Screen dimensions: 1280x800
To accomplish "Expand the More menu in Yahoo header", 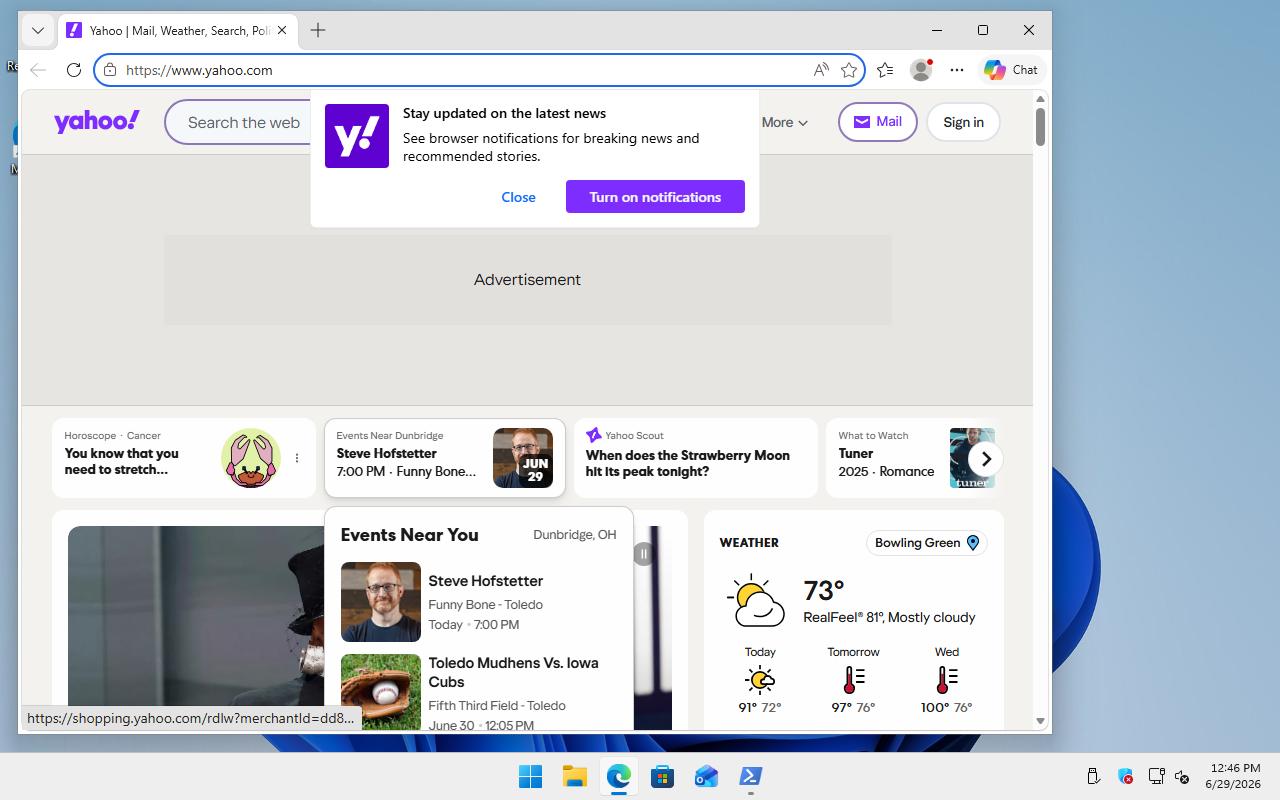I will [785, 122].
